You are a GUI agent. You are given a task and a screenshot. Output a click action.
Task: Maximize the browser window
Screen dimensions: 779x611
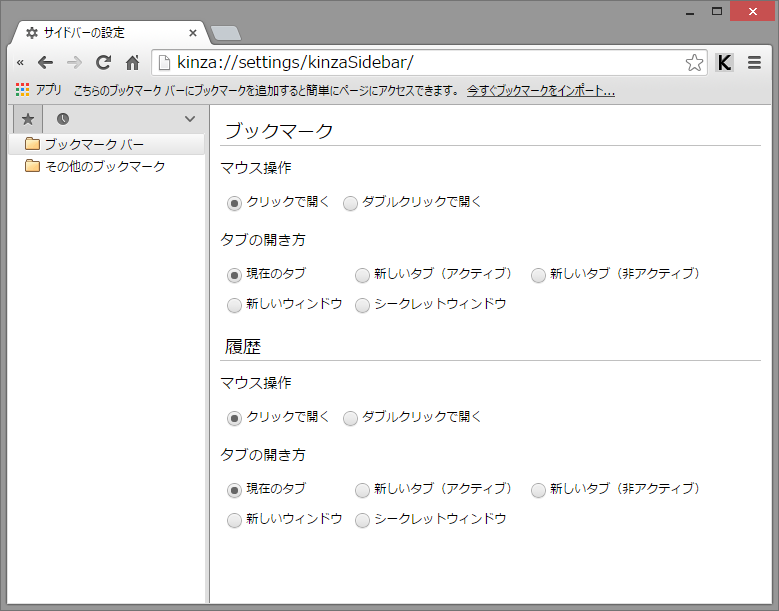pos(716,11)
